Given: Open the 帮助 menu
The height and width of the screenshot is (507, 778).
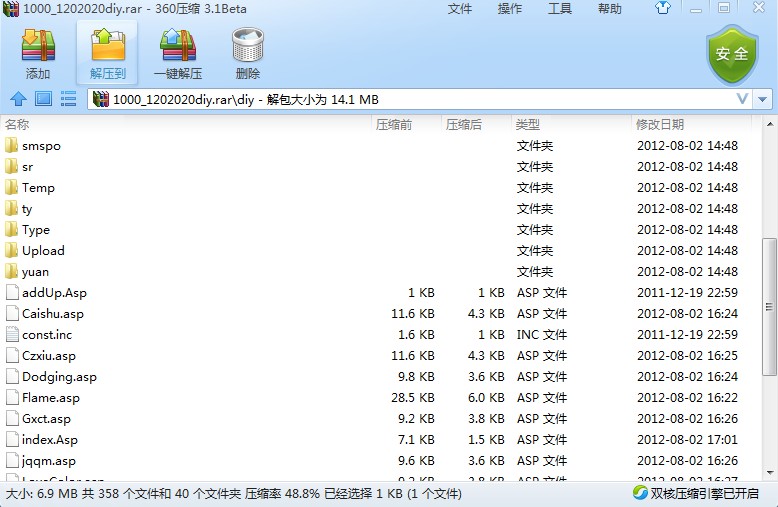Looking at the screenshot, I should [x=610, y=9].
